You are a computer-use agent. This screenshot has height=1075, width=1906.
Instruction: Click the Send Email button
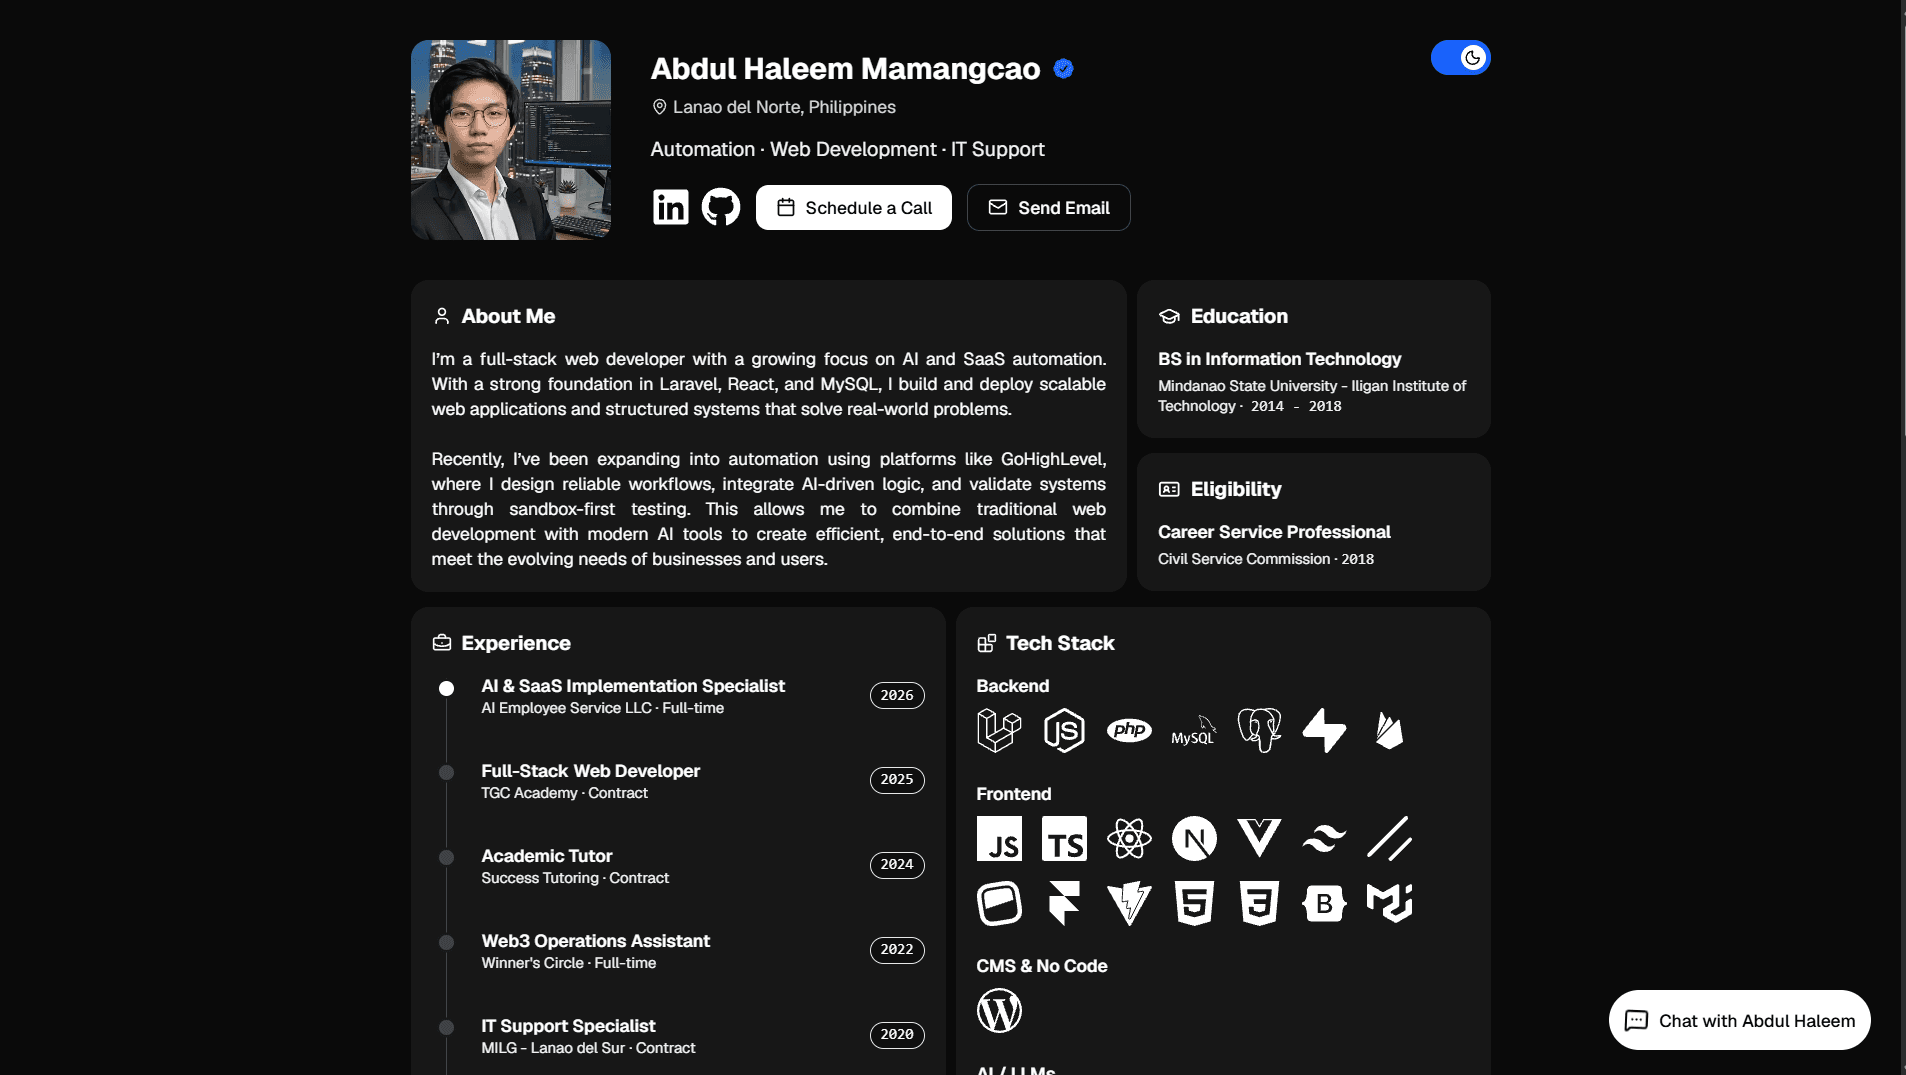[1048, 207]
